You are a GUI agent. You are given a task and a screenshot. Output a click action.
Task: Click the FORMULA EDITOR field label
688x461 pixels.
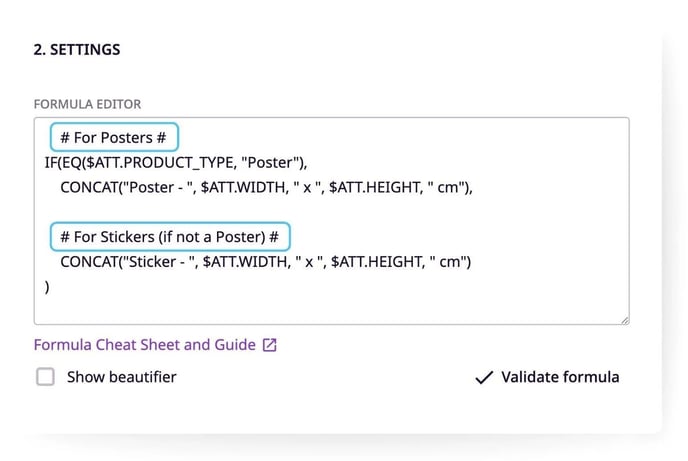coord(87,104)
